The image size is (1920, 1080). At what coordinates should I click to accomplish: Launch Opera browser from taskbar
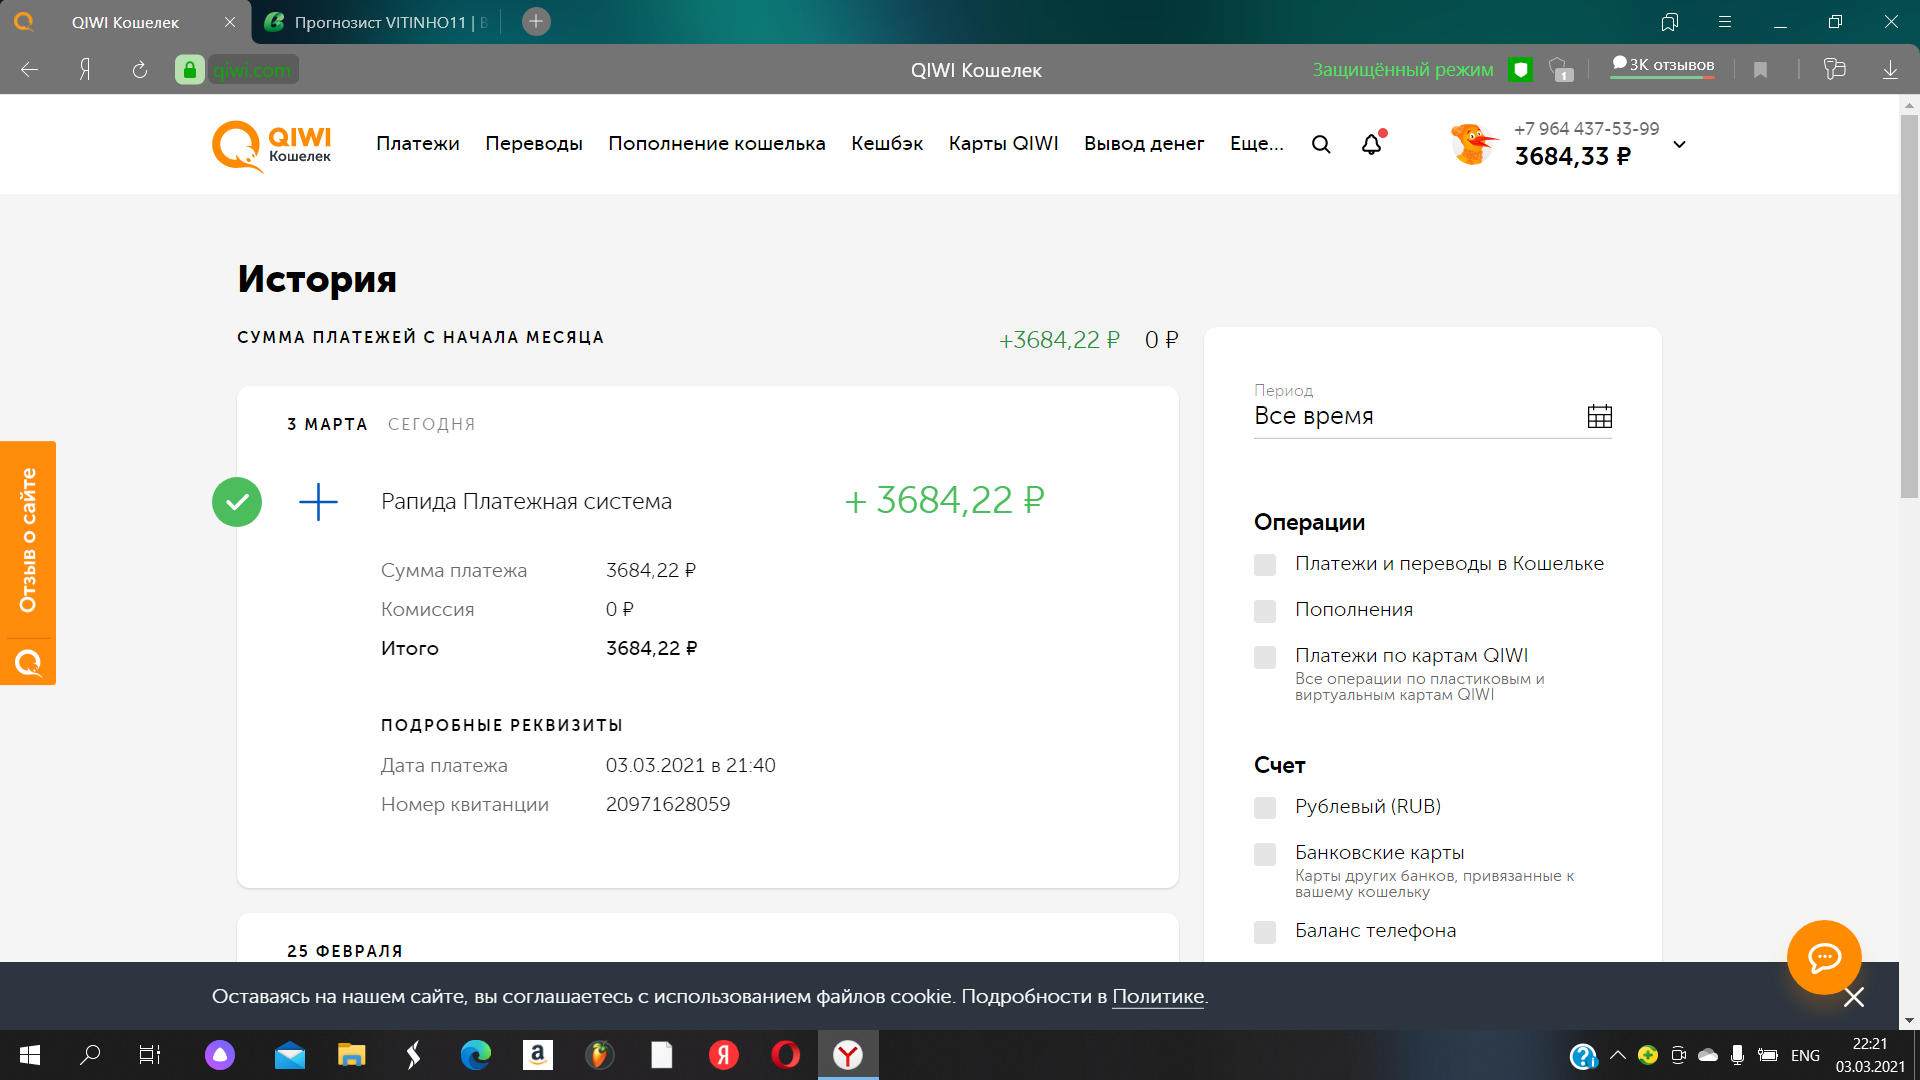point(786,1055)
